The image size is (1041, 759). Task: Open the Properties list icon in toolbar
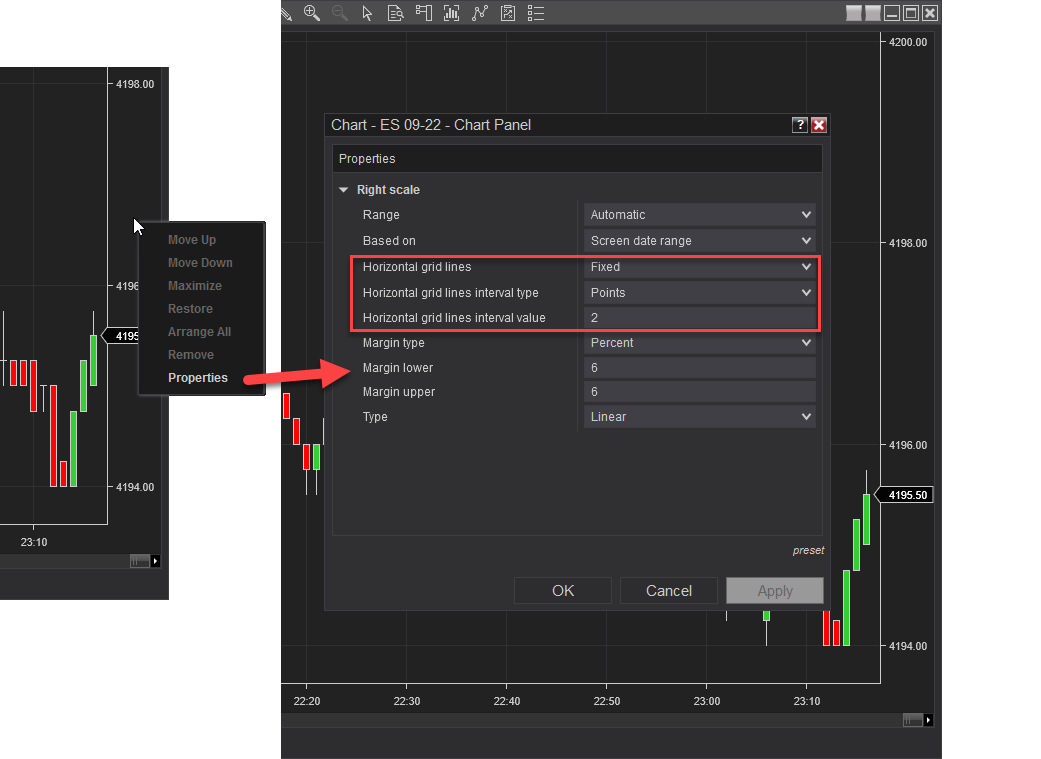click(x=536, y=13)
